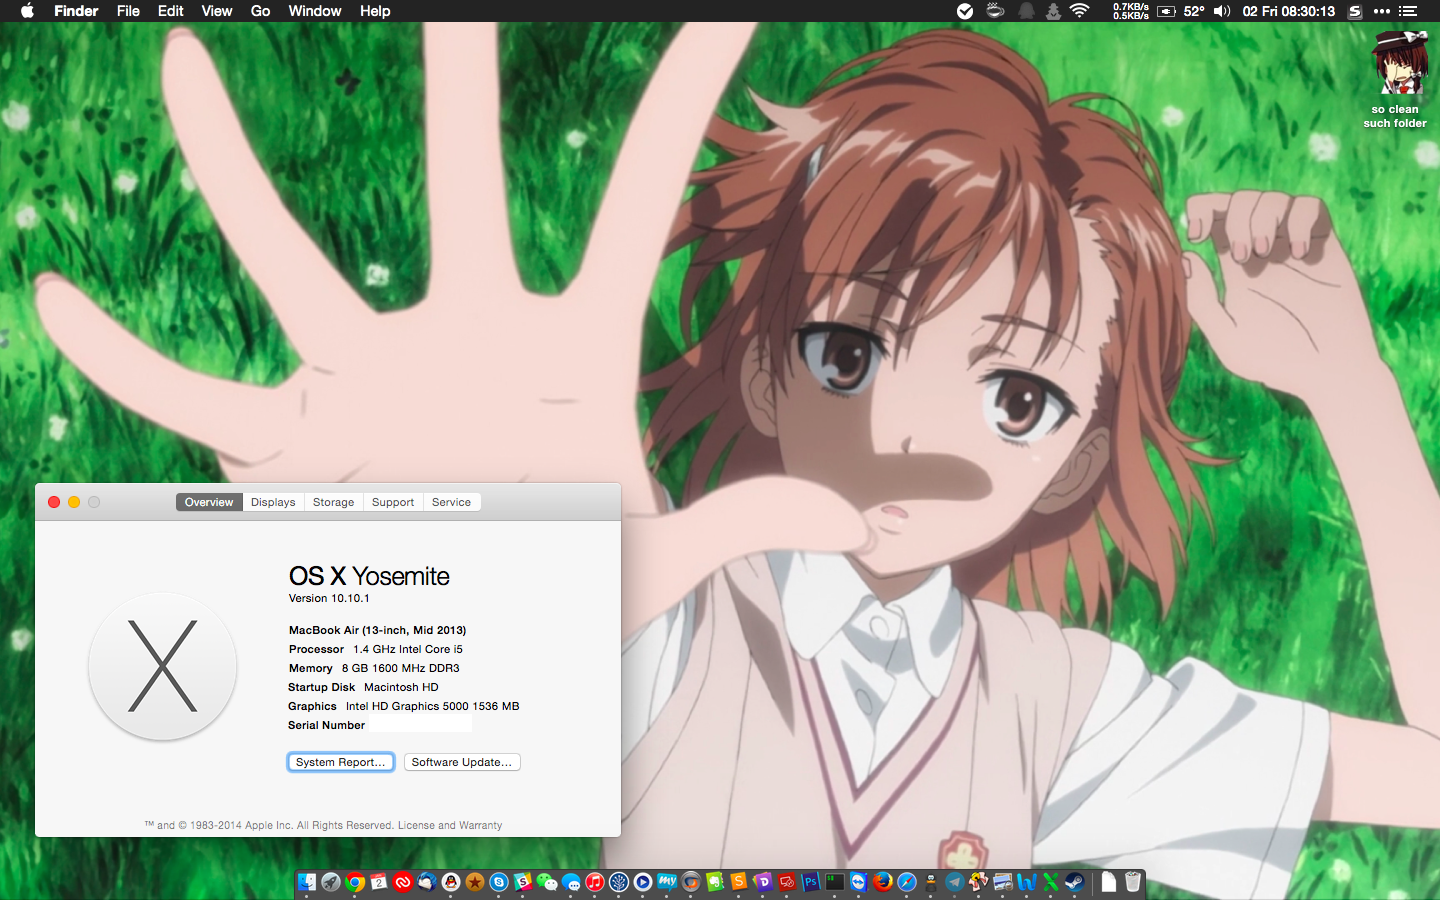Image resolution: width=1440 pixels, height=900 pixels.
Task: Click the Wi-Fi icon in menu bar
Action: point(1079,11)
